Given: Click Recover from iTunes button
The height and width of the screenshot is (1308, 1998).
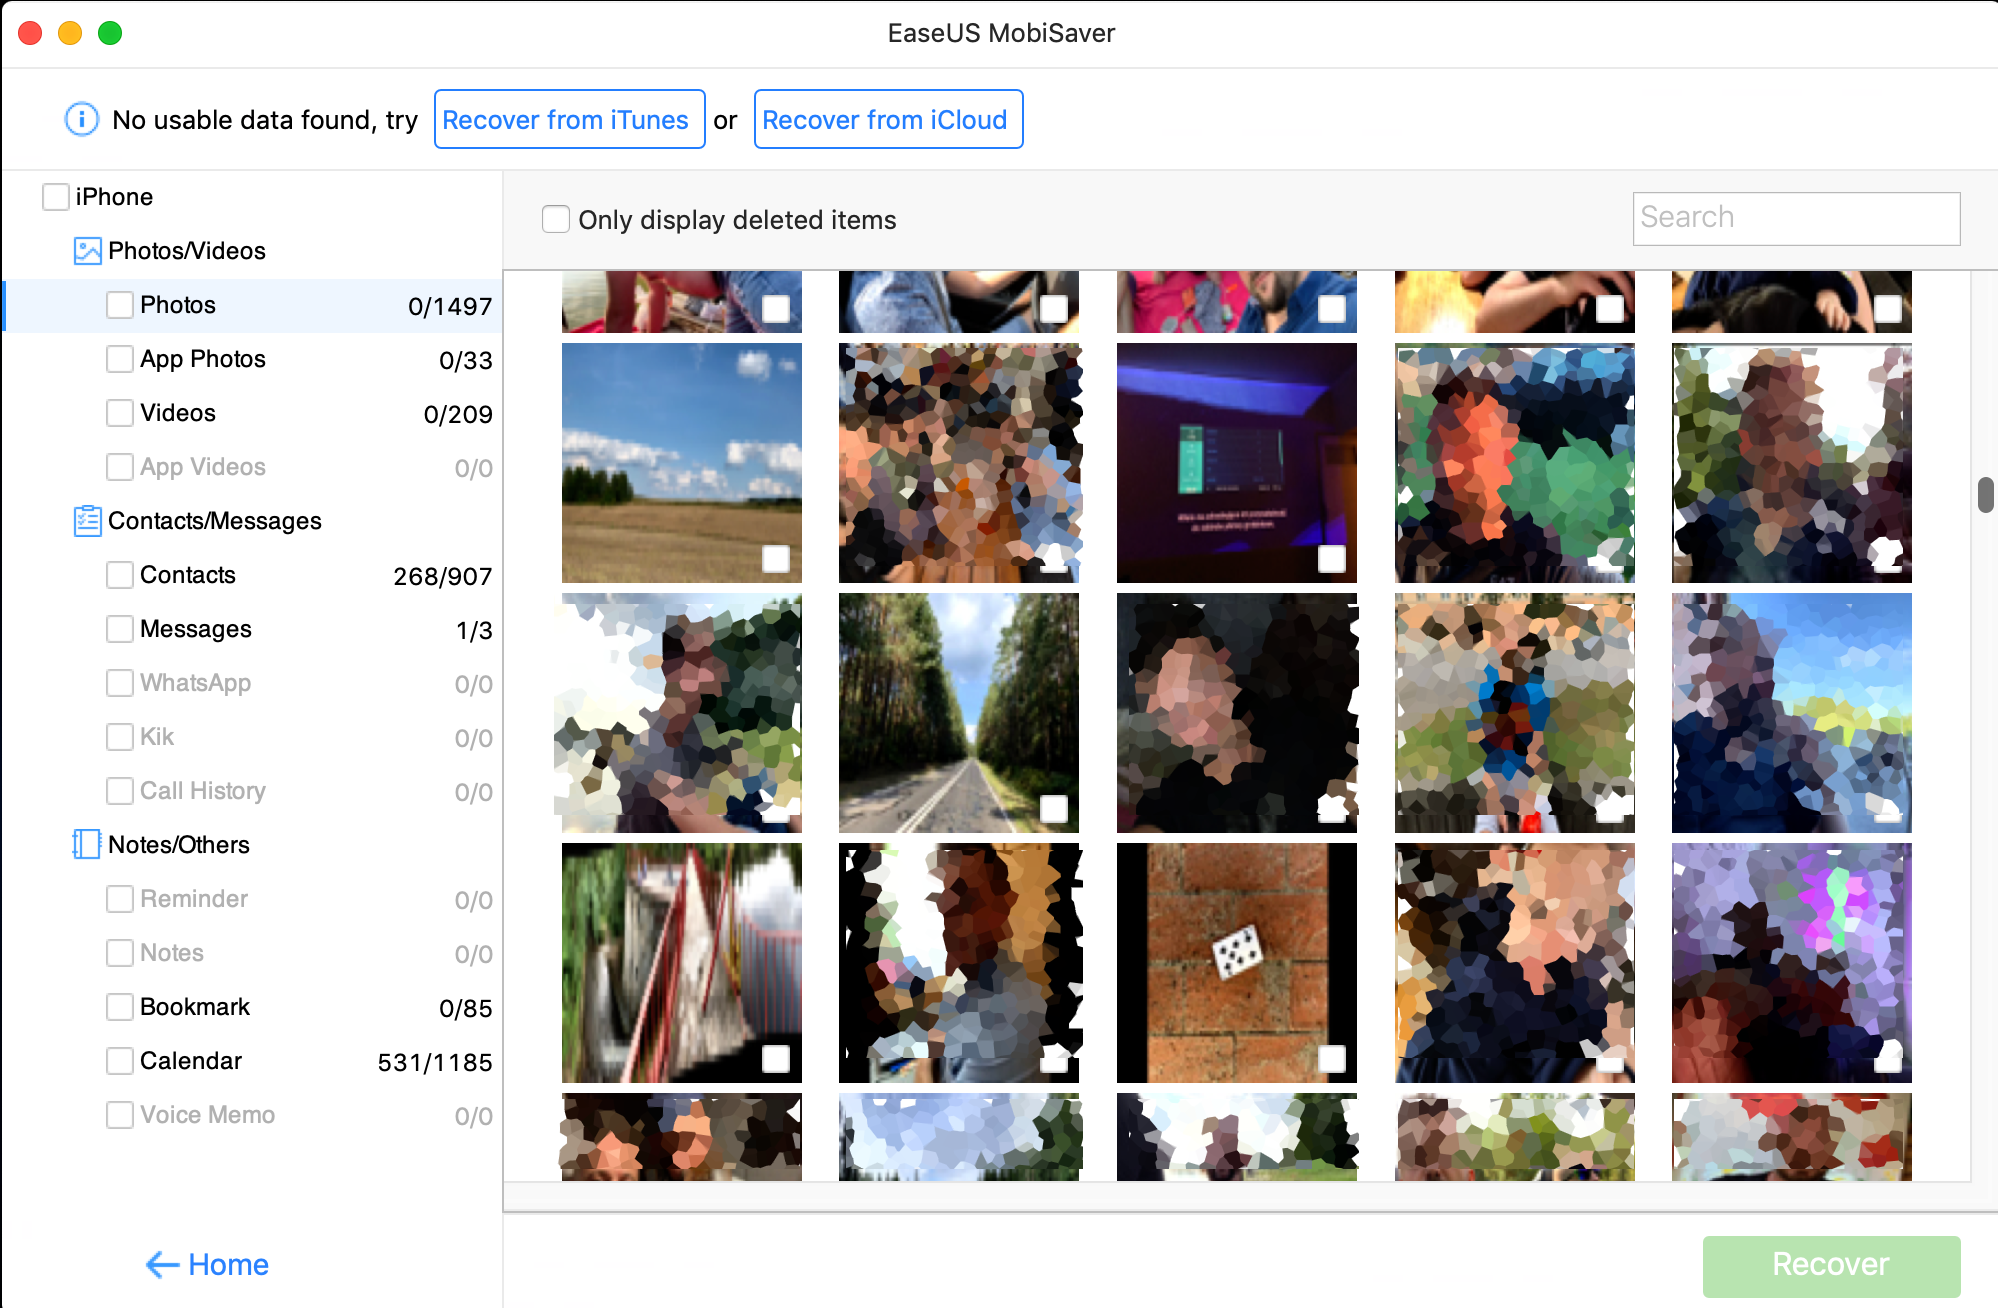Looking at the screenshot, I should [569, 120].
